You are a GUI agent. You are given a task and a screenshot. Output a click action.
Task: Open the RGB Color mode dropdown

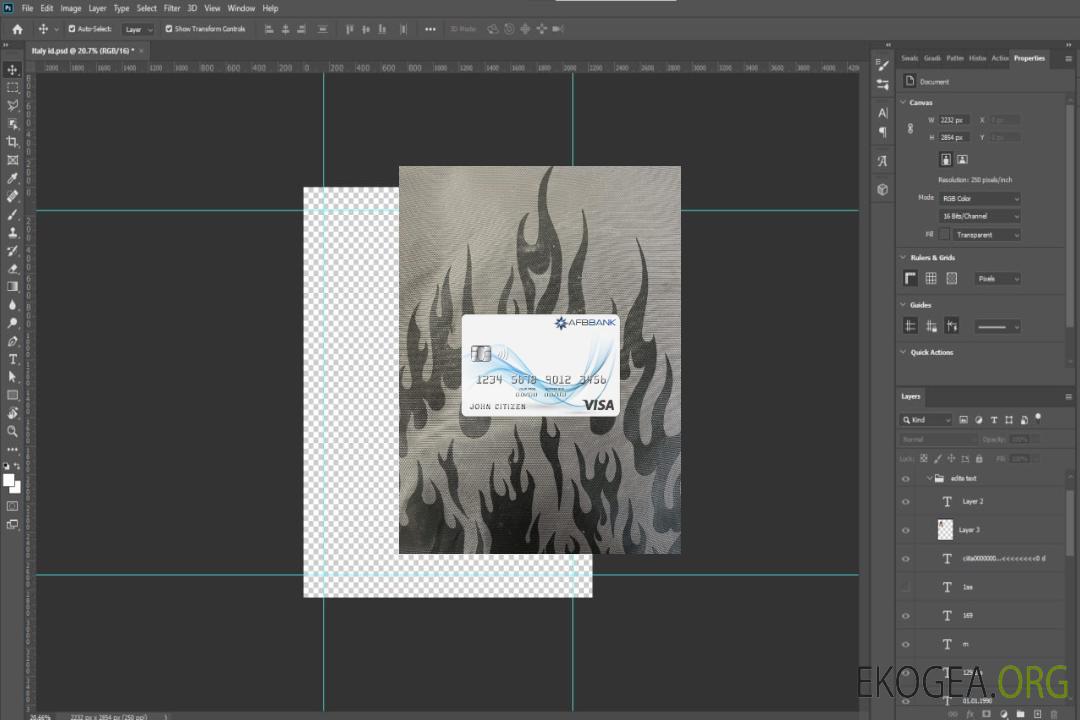[x=980, y=198]
